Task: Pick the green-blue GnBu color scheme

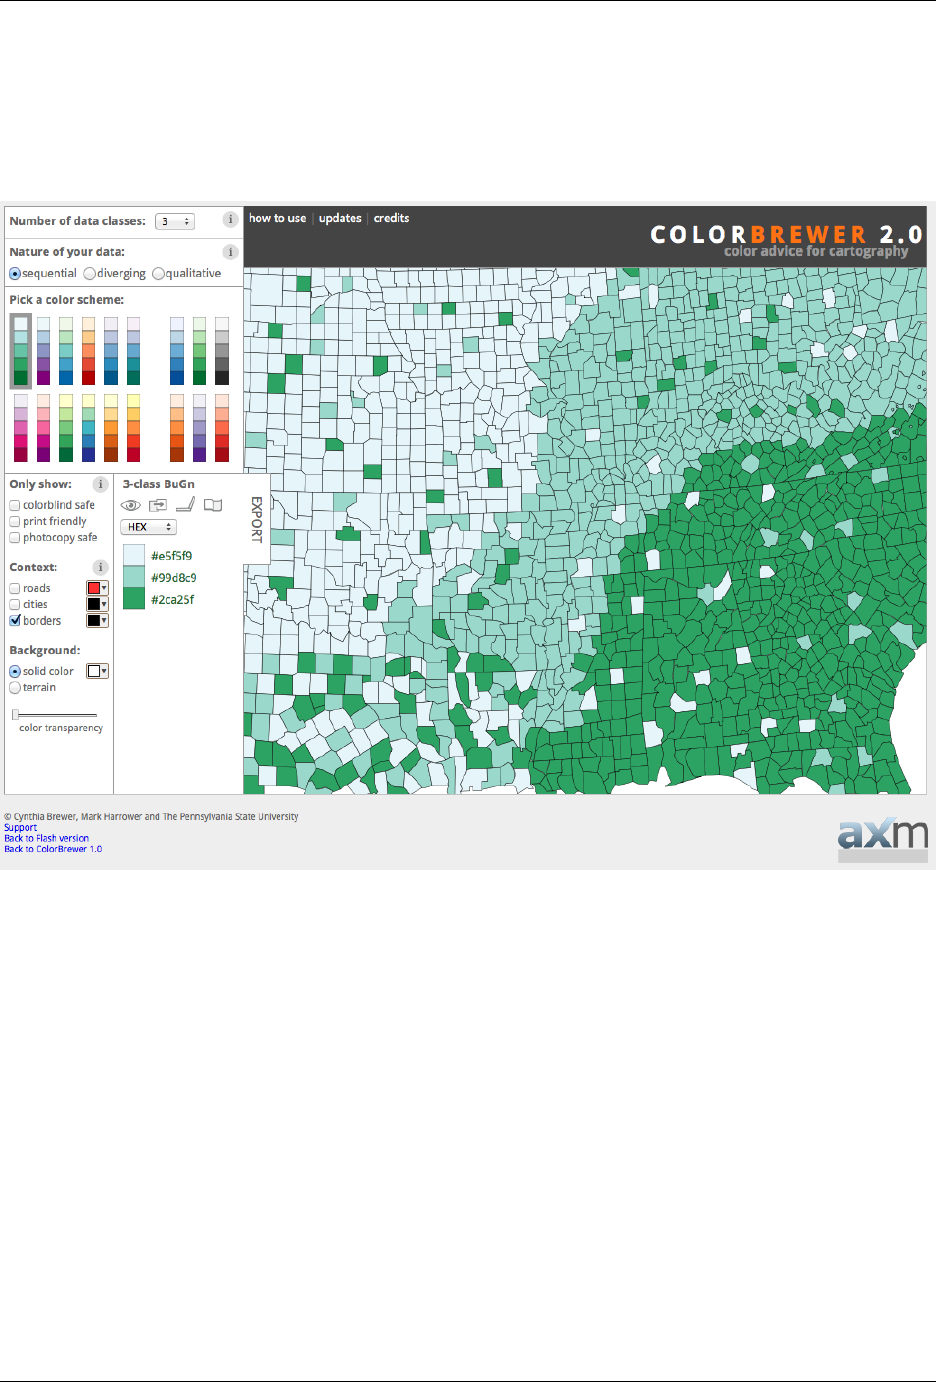Action: (66, 351)
